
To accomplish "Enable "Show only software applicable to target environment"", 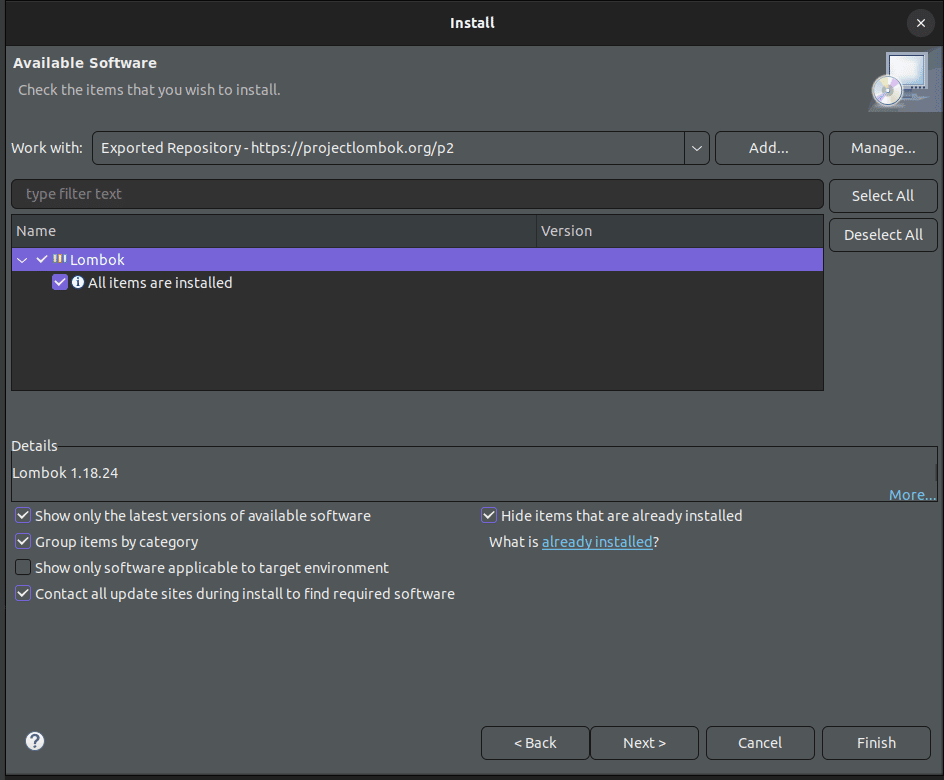I will click(22, 567).
